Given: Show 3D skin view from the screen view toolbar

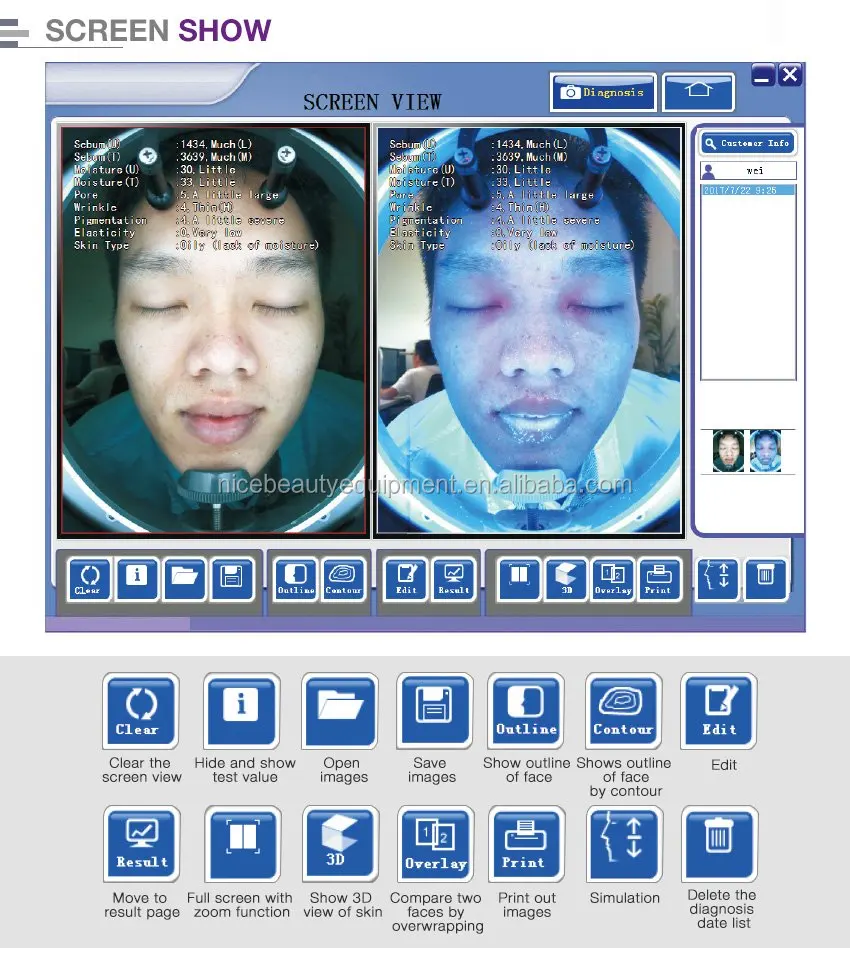Looking at the screenshot, I should click(x=566, y=579).
